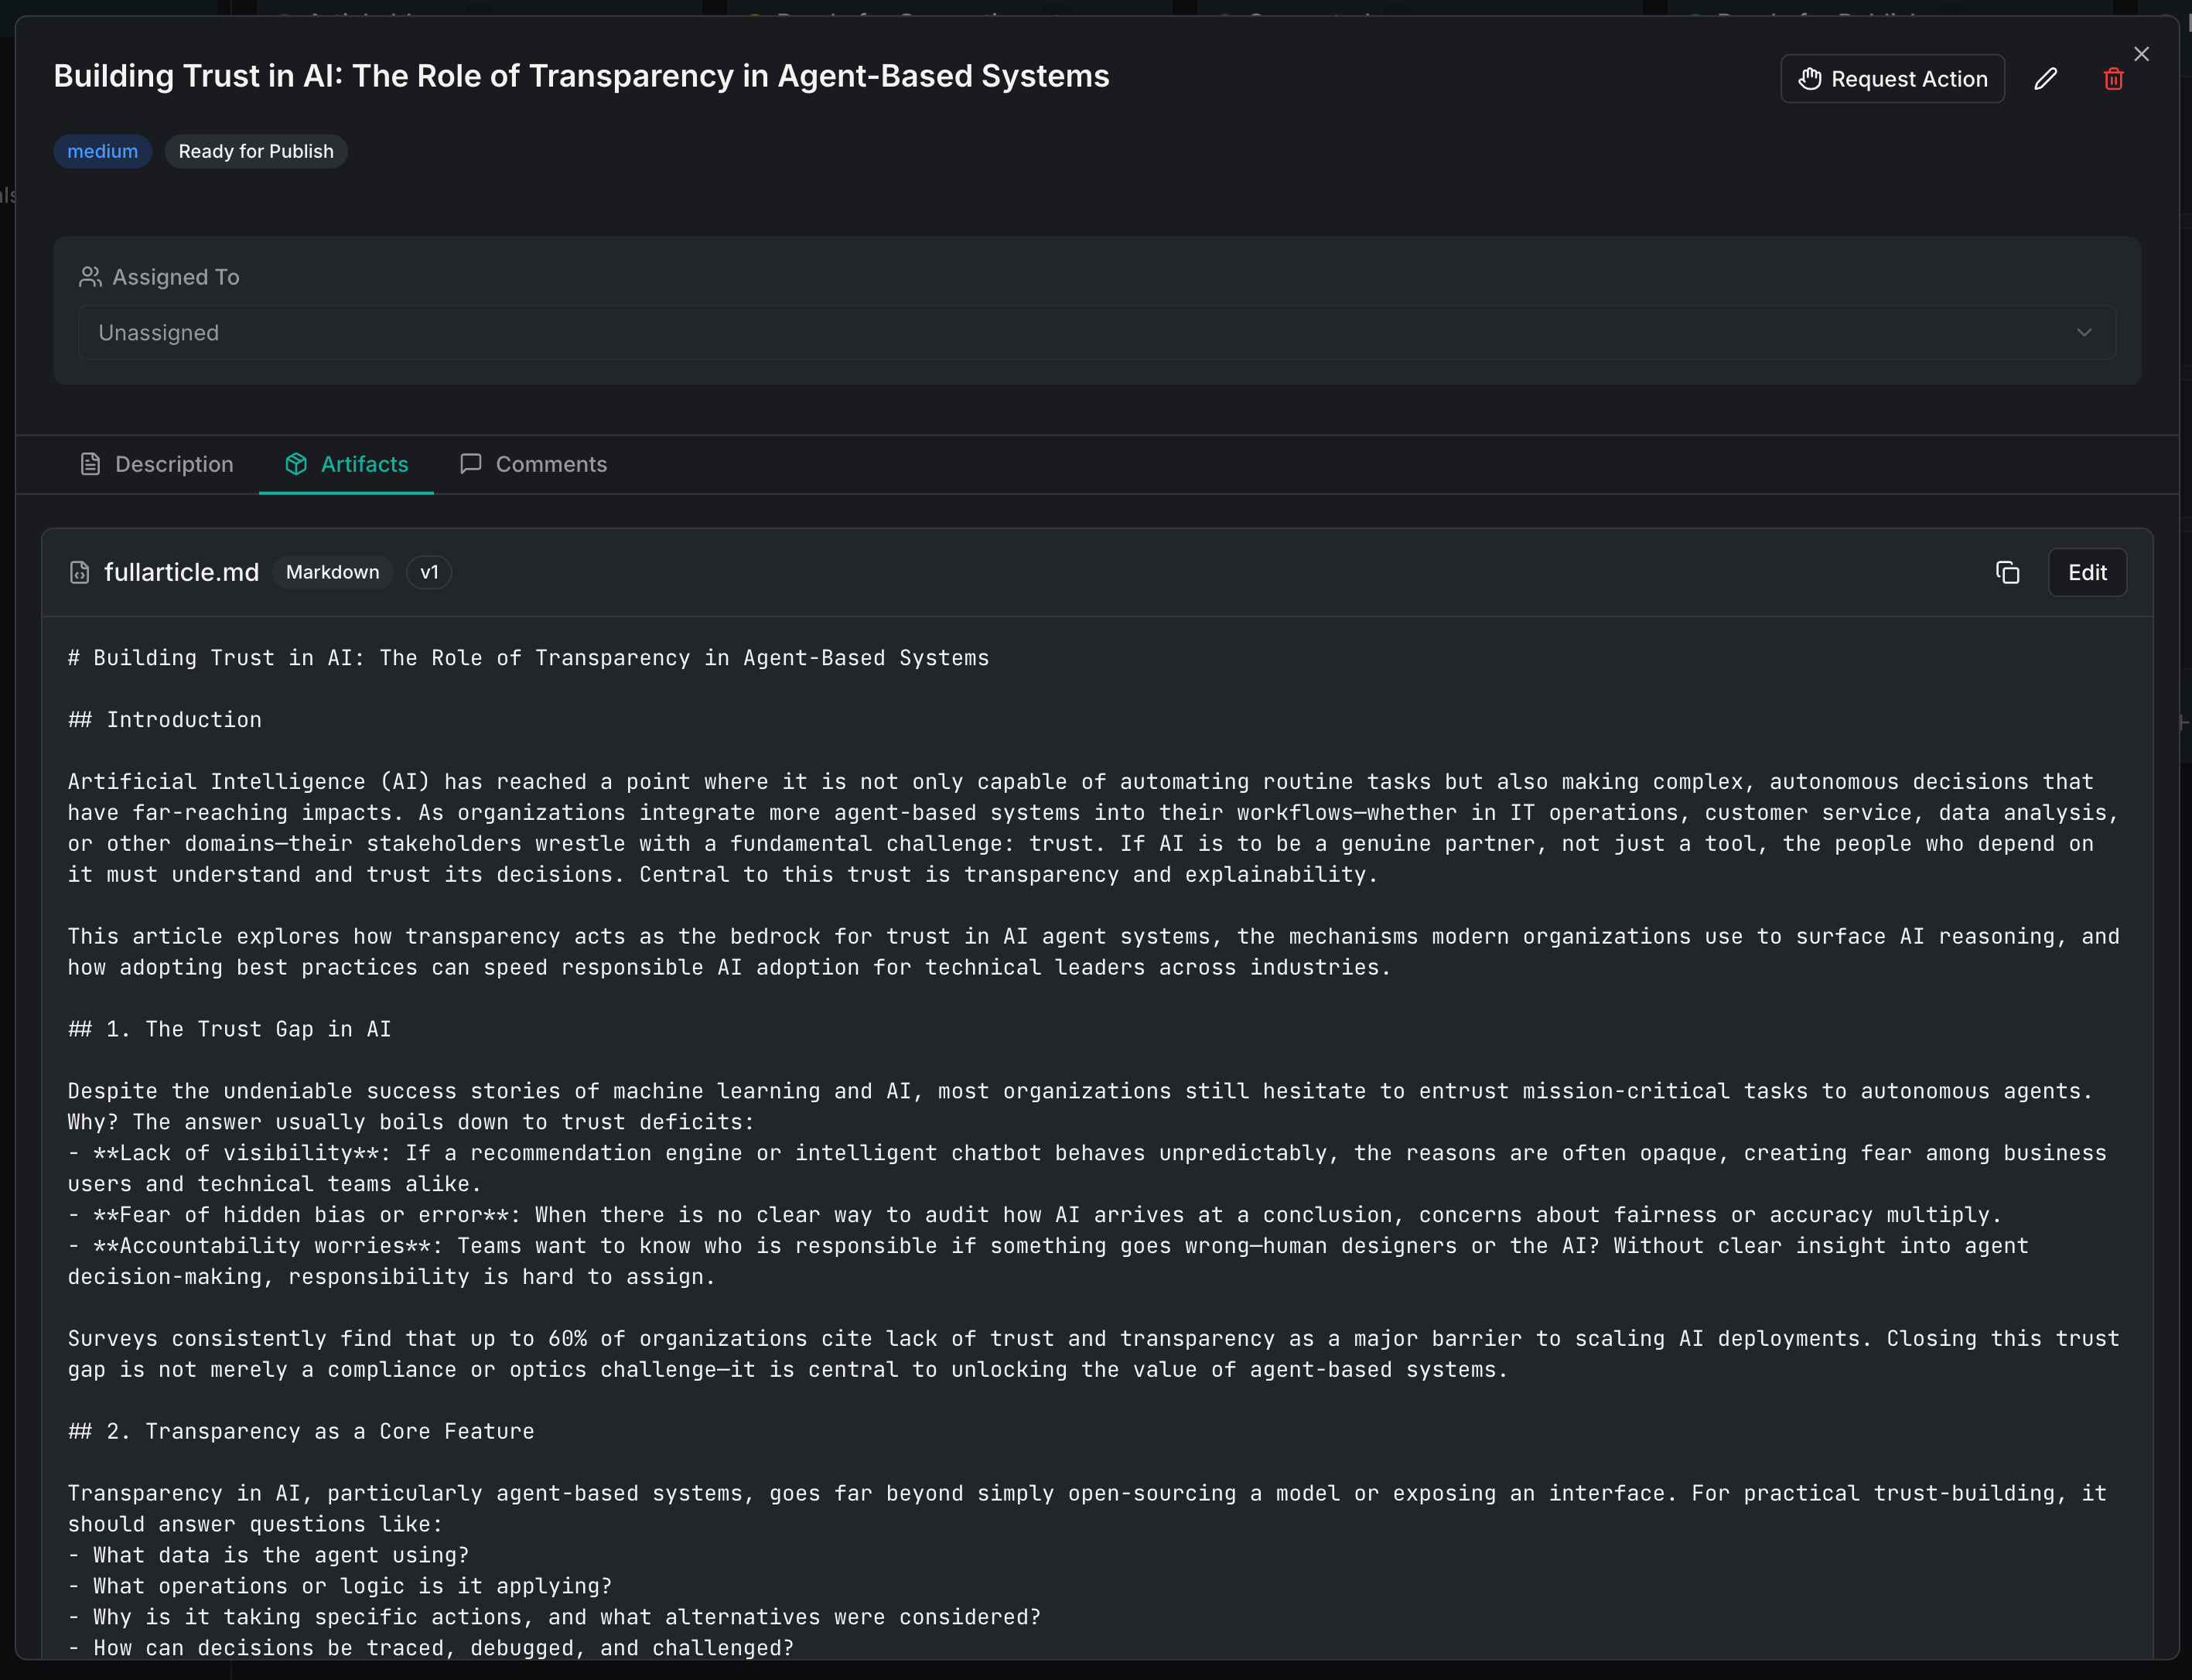Copy fullarticle.md contents with copy icon
Image resolution: width=2192 pixels, height=1680 pixels.
pyautogui.click(x=2007, y=572)
